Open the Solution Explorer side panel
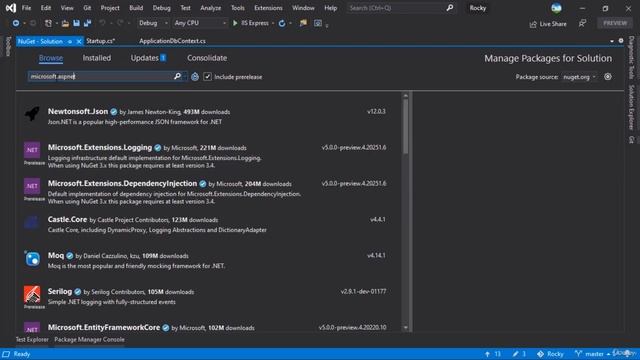This screenshot has width=640, height=360. 631,107
